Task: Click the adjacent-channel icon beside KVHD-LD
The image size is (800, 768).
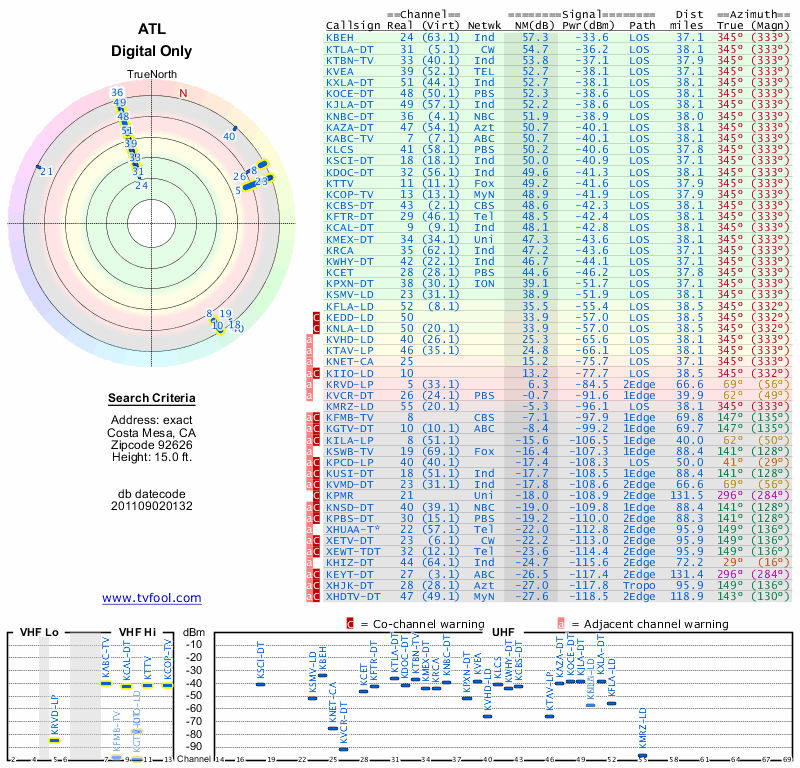Action: pos(309,340)
